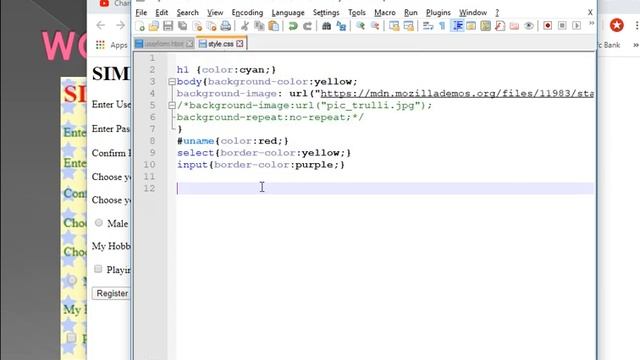This screenshot has height=360, width=640.
Task: Click the browser Forward arrow button
Action: click(x=120, y=26)
